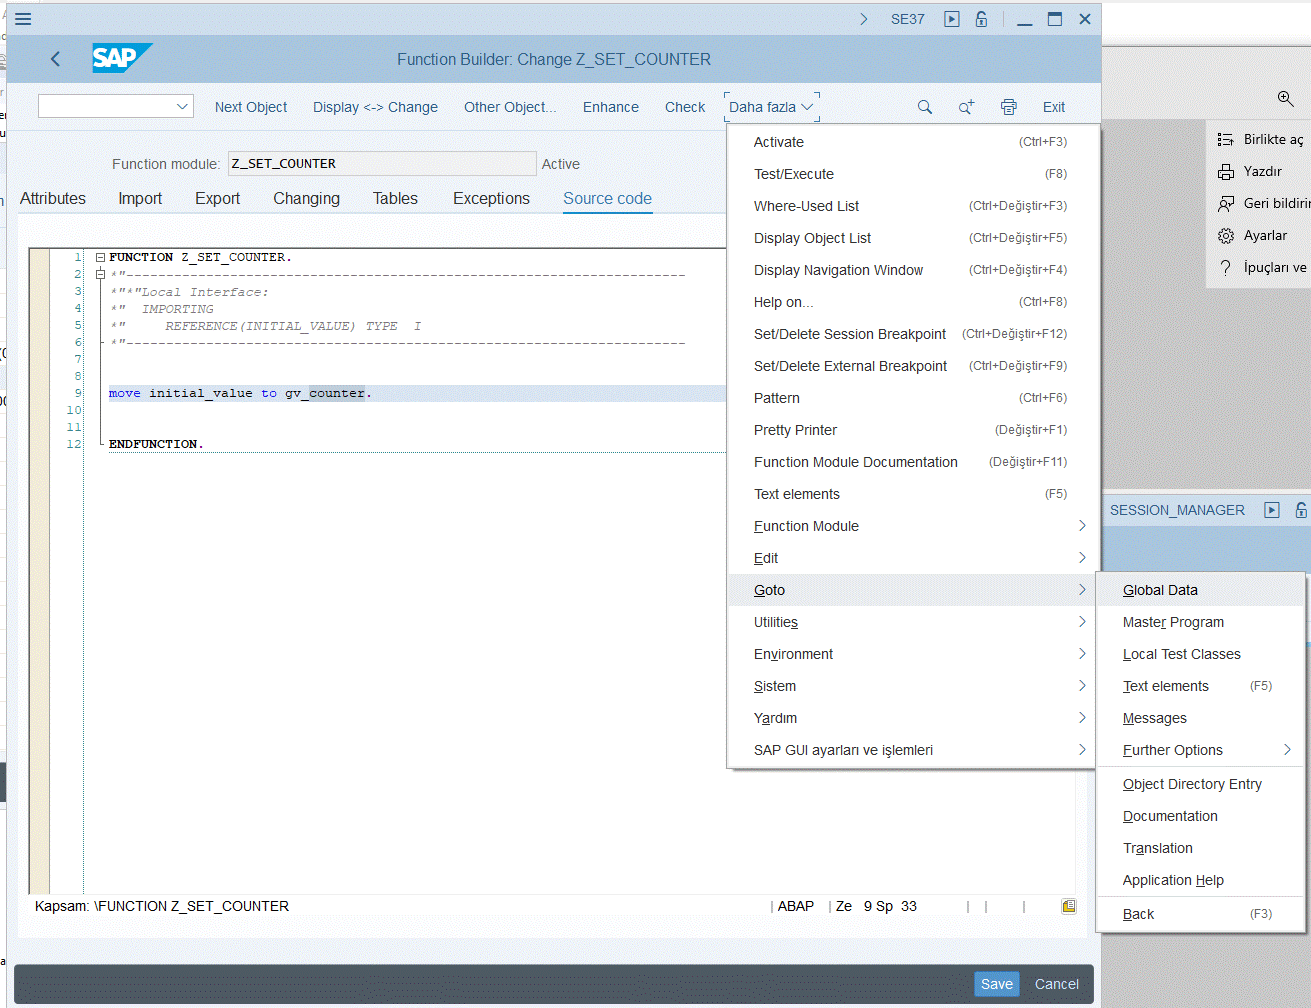Click İpuçları question mark in background panel
The width and height of the screenshot is (1311, 1008).
pos(1226,267)
